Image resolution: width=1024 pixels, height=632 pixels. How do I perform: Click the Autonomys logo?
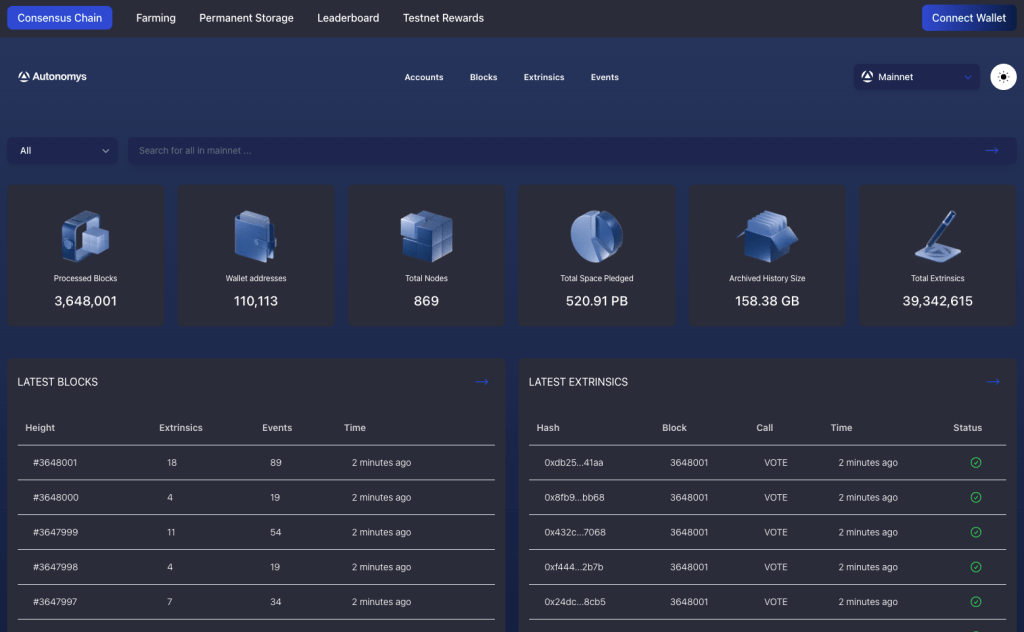point(52,77)
